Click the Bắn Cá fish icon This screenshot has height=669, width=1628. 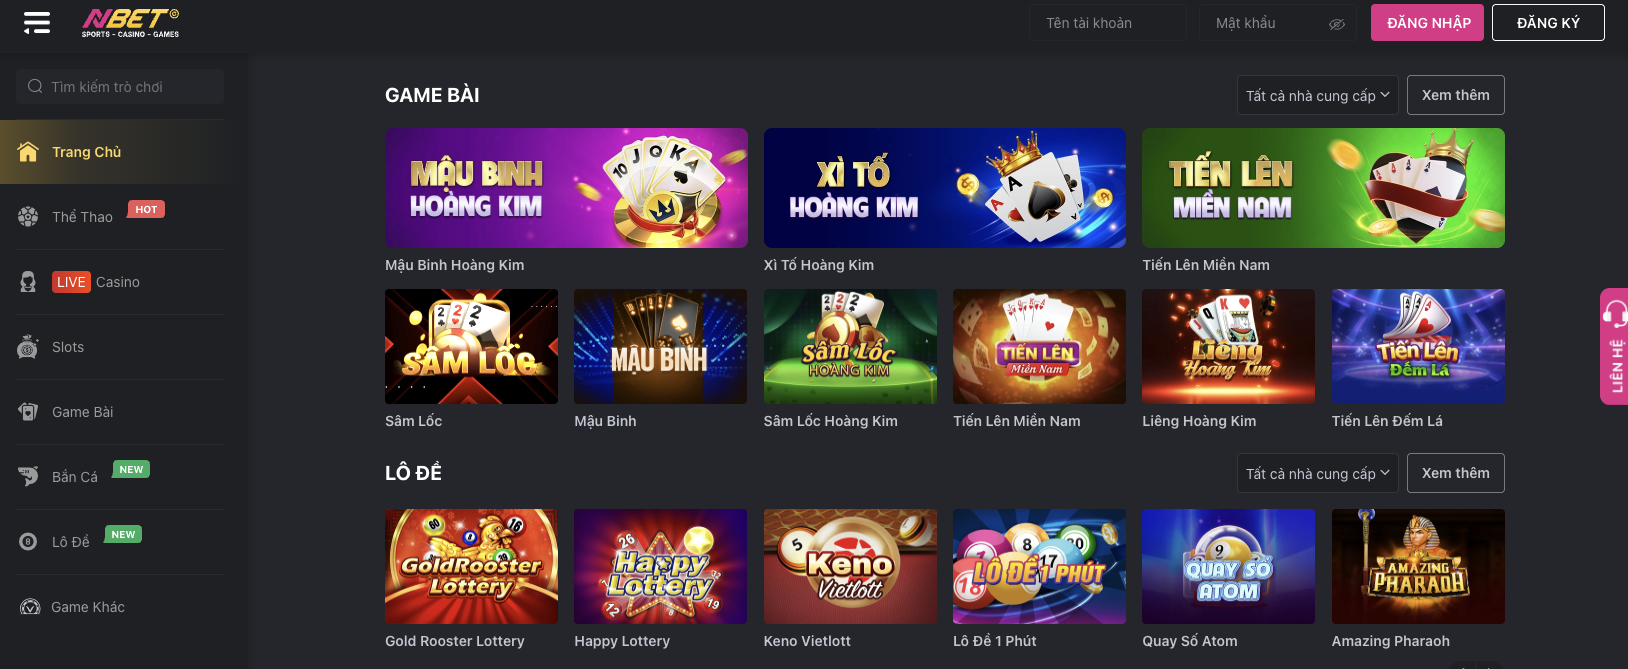pos(28,477)
